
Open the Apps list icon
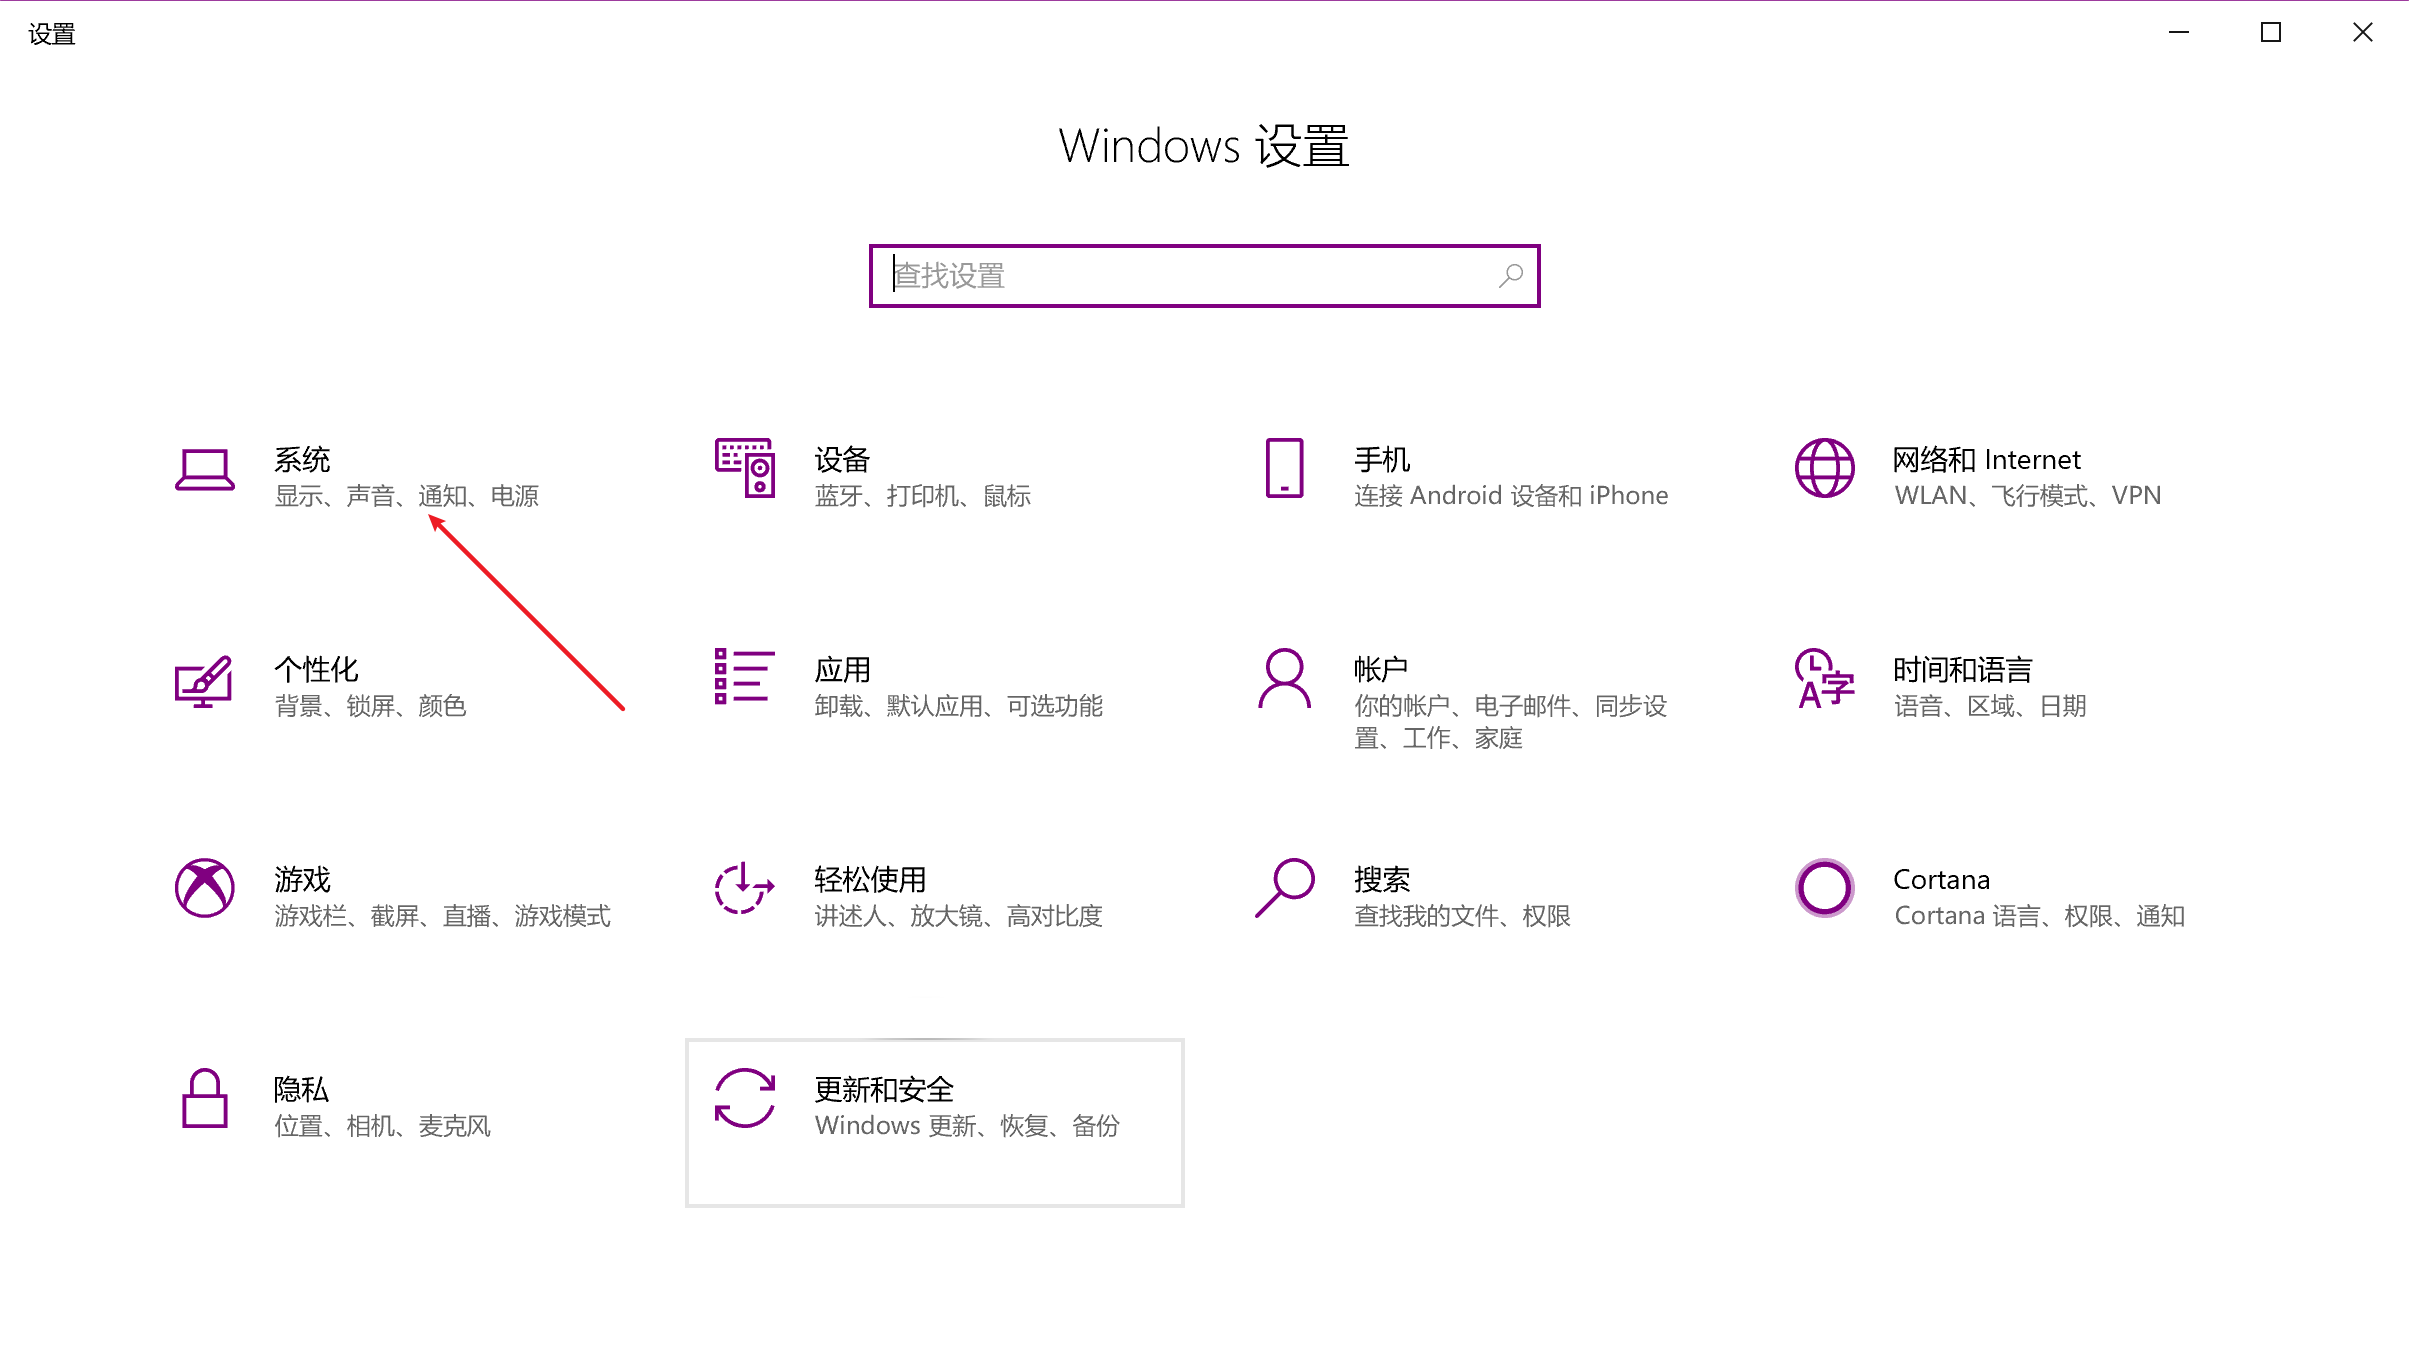744,677
